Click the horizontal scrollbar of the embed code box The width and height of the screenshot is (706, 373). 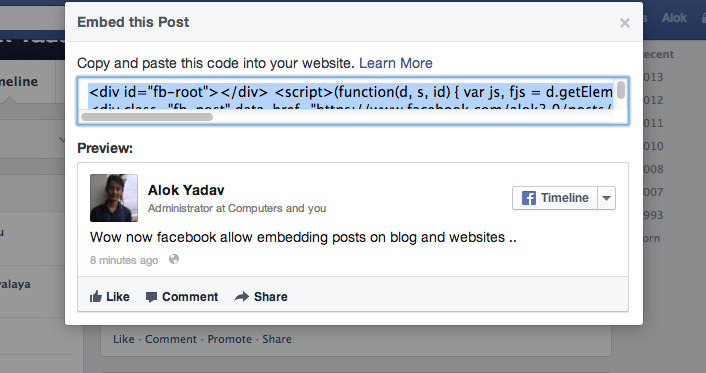pos(147,117)
